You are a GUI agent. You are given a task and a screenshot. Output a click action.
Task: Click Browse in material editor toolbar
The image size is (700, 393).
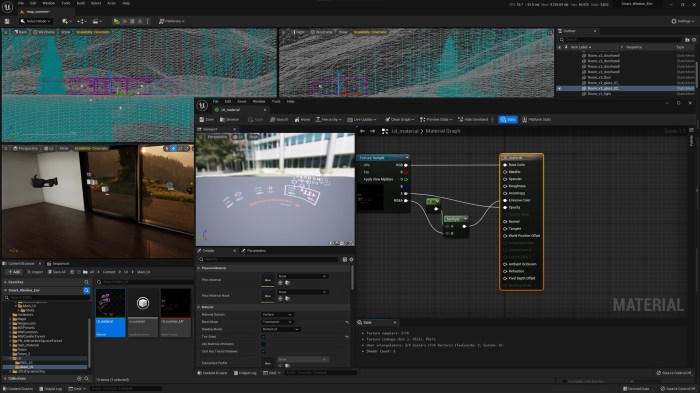click(x=230, y=120)
